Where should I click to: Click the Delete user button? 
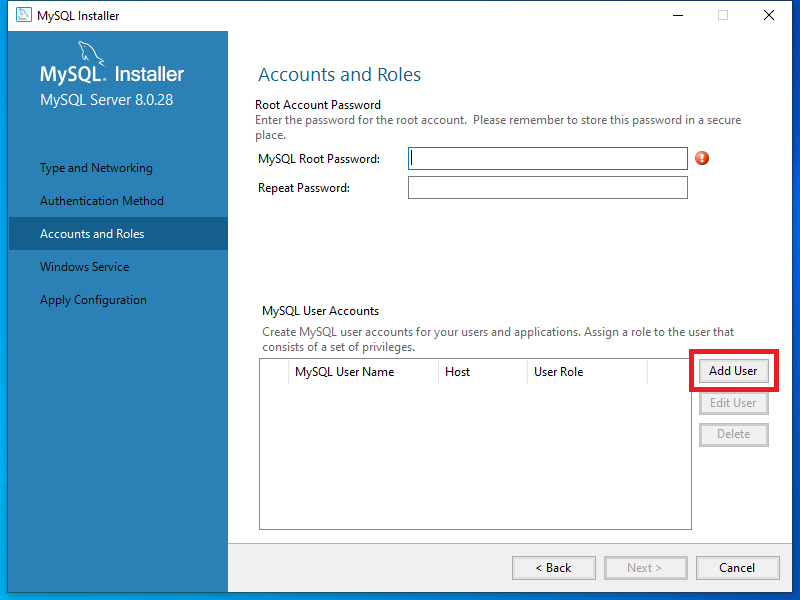click(x=733, y=434)
